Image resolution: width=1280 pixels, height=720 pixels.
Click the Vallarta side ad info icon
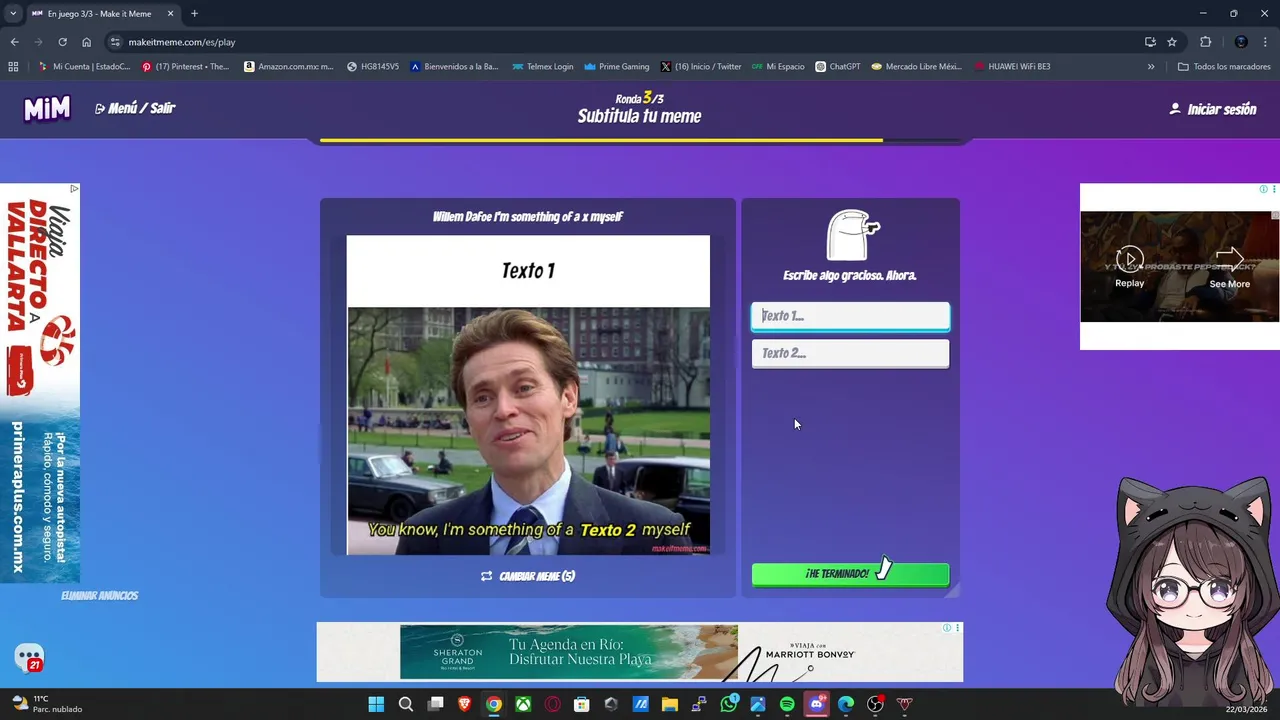(74, 188)
